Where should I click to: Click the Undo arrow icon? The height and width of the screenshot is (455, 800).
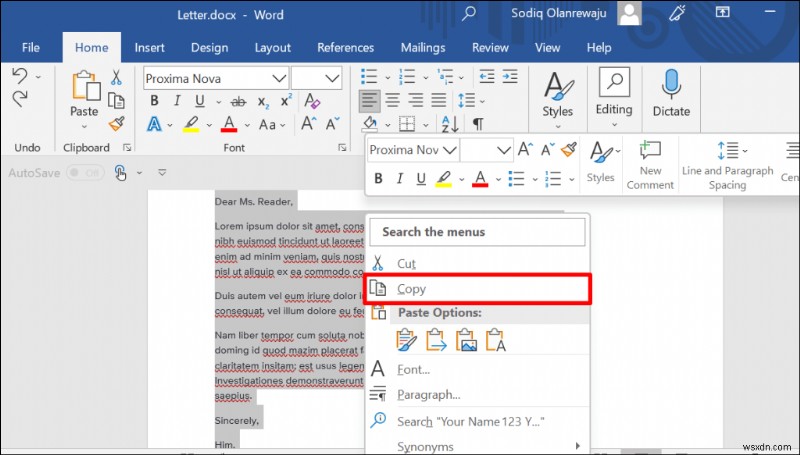coord(19,76)
